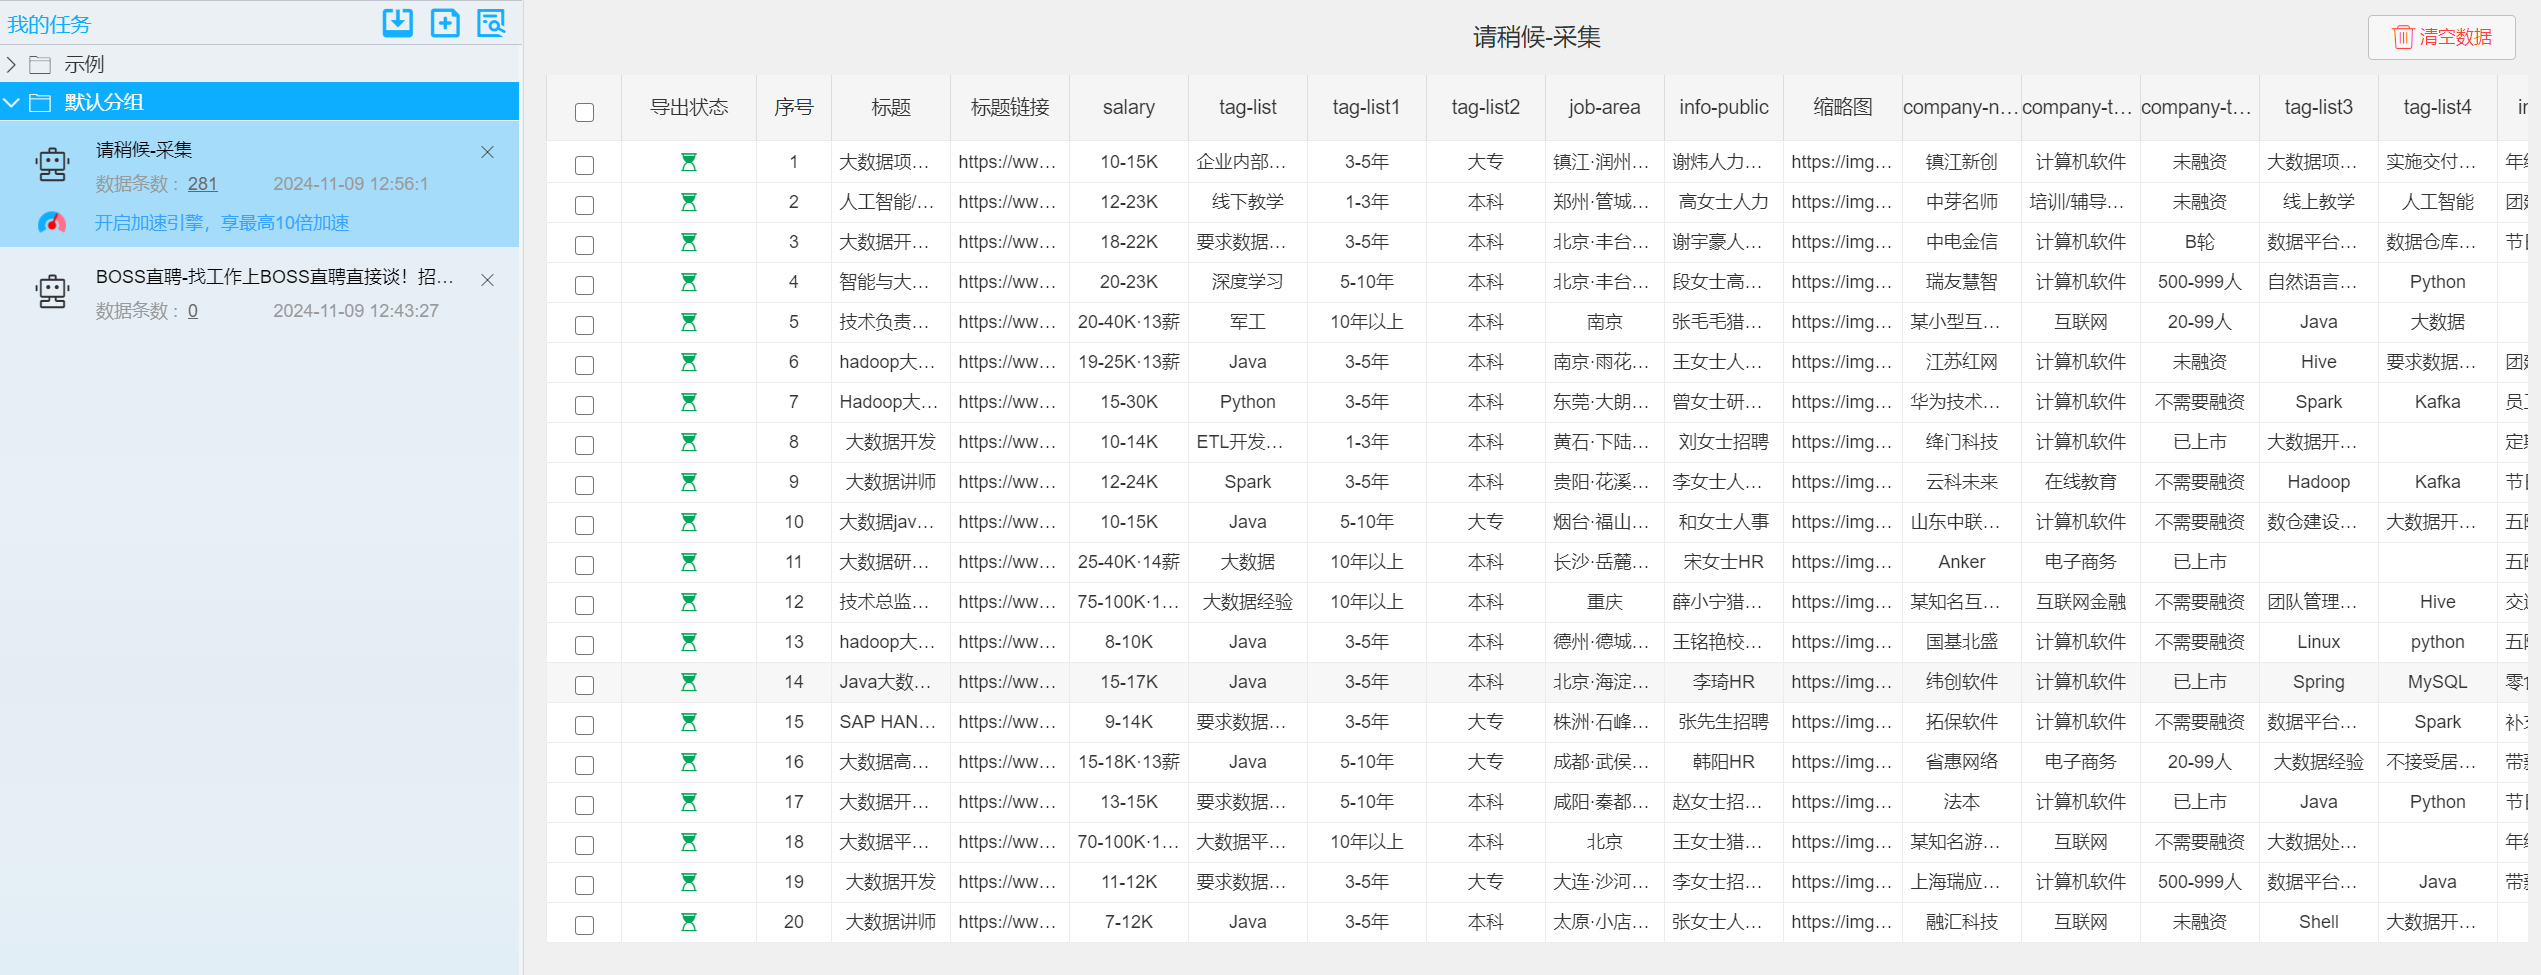Click the export status hourglass in row 10

point(689,522)
